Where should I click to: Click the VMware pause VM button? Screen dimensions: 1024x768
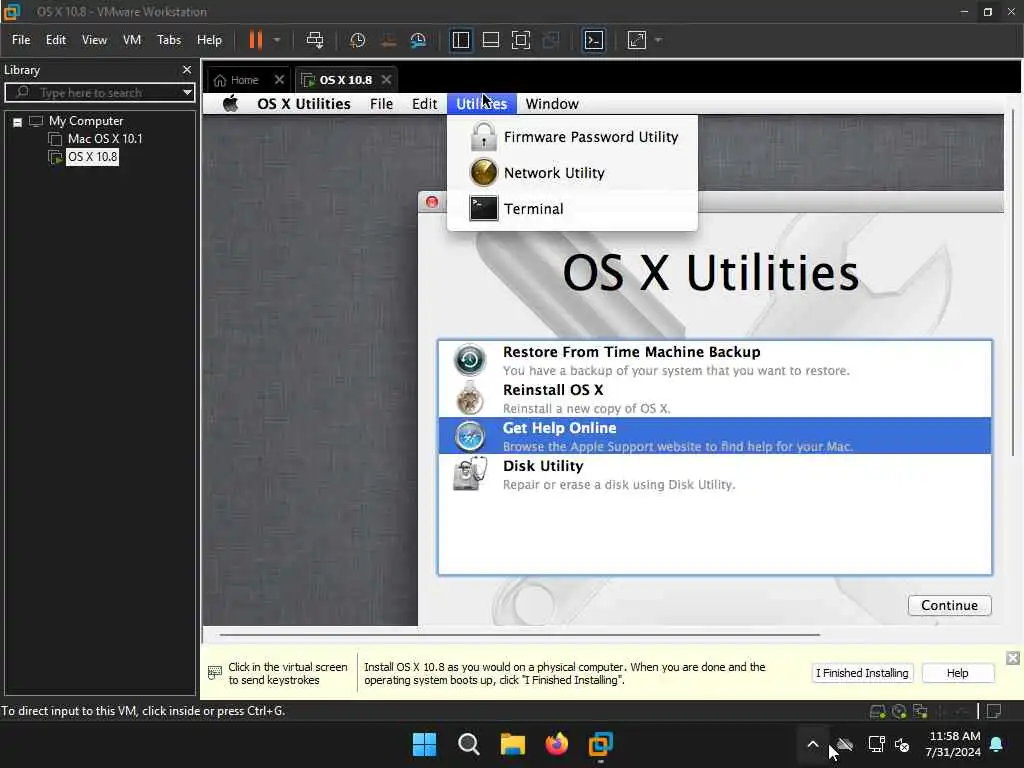[255, 40]
